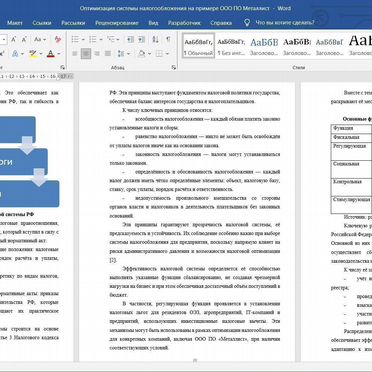Open font color dropdown arrow
Screen dimensions: 372x372
(58, 54)
